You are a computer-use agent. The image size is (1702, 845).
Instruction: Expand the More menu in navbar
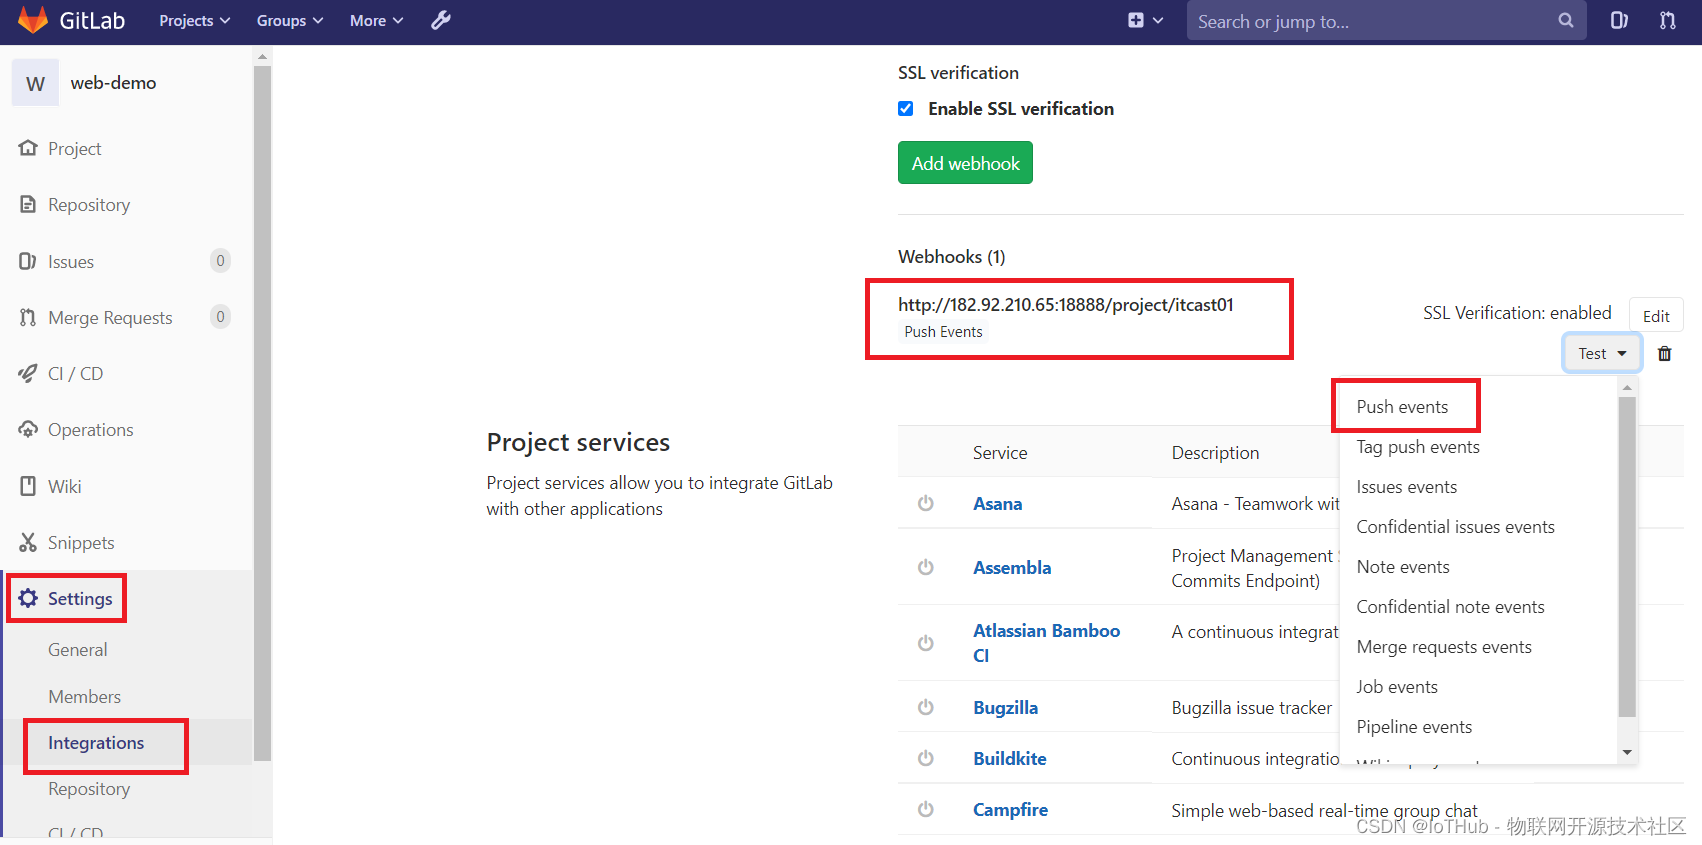coord(377,20)
